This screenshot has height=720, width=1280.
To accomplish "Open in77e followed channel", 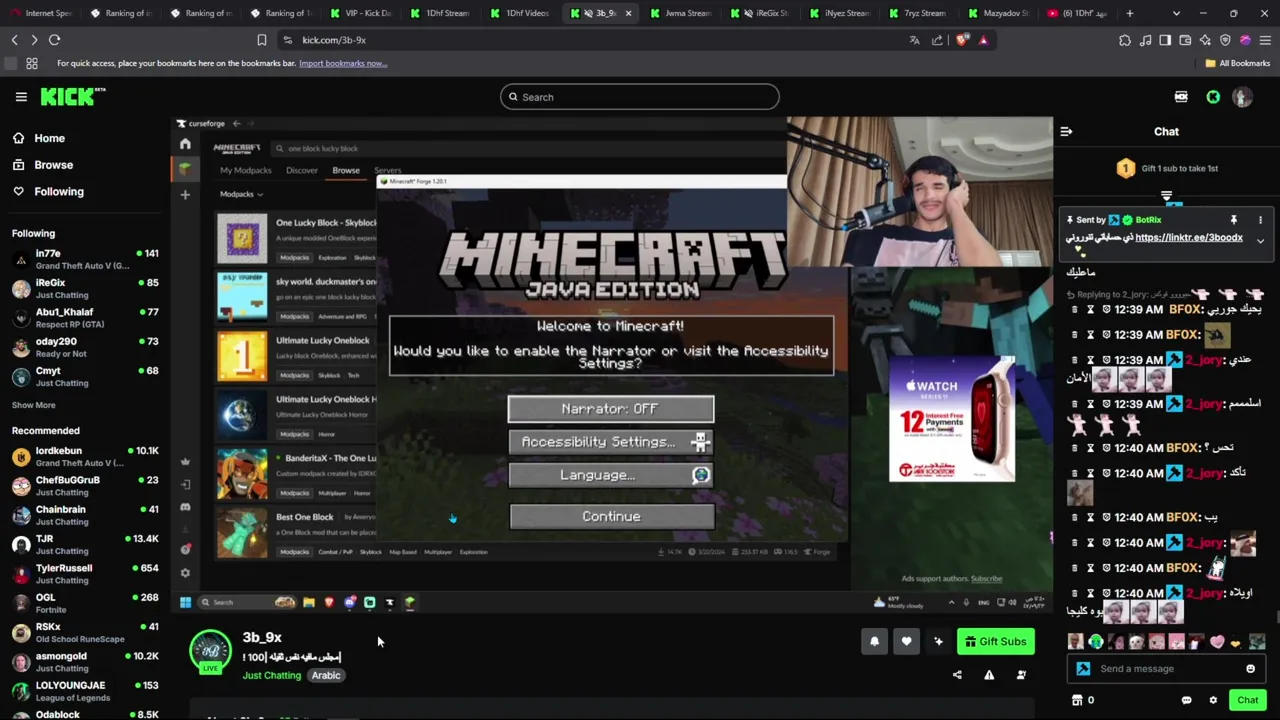I will point(85,259).
